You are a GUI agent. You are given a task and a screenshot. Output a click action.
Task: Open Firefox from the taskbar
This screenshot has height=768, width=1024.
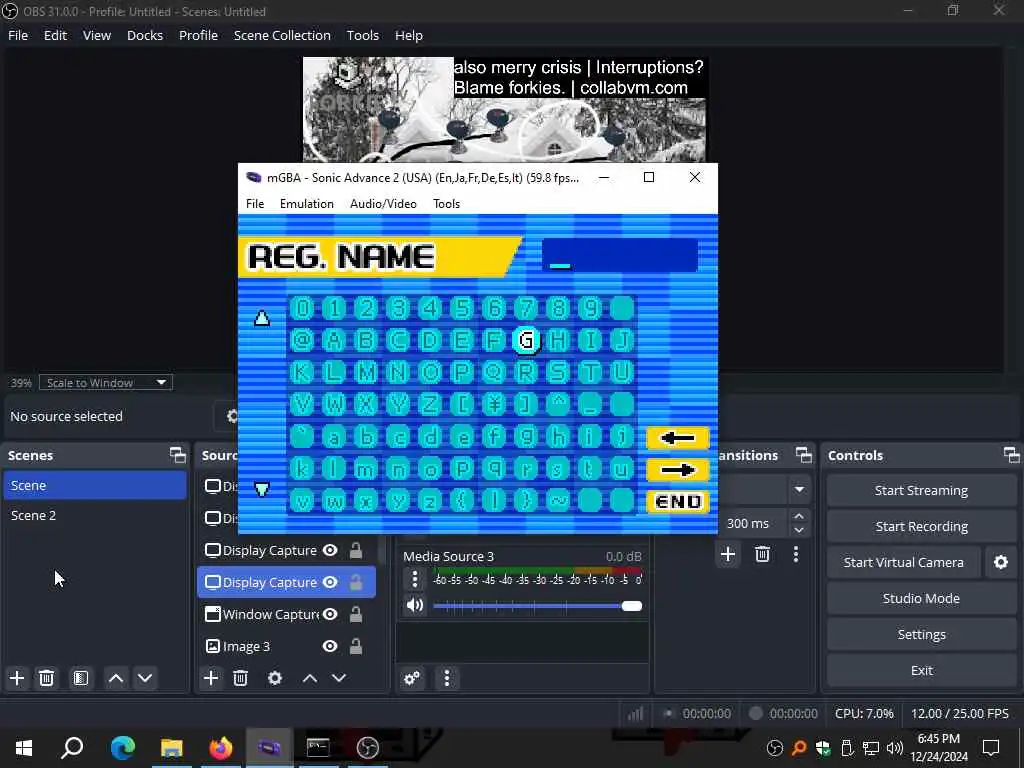point(220,748)
